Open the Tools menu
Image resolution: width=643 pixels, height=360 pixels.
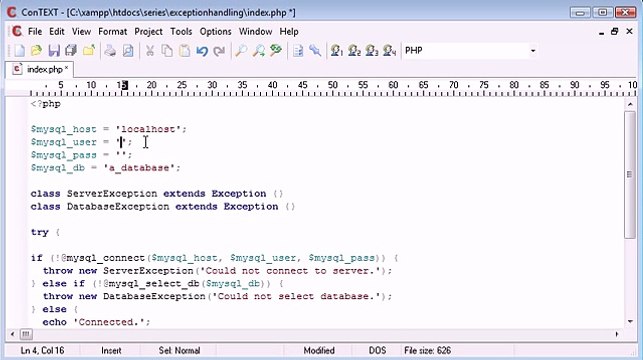[181, 32]
